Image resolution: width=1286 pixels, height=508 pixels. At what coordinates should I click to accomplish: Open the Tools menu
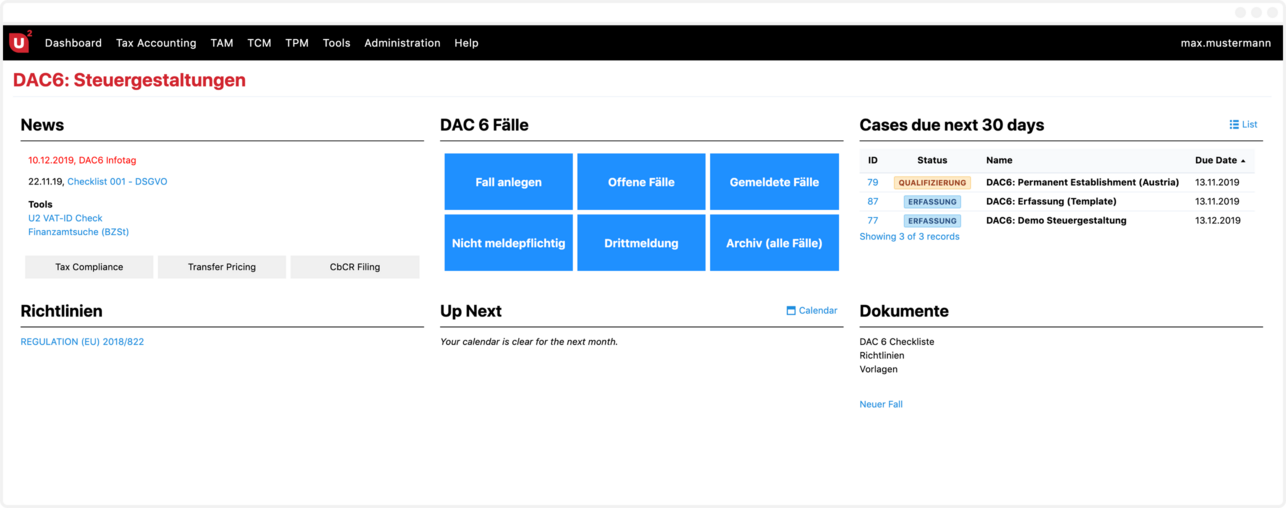pyautogui.click(x=336, y=43)
